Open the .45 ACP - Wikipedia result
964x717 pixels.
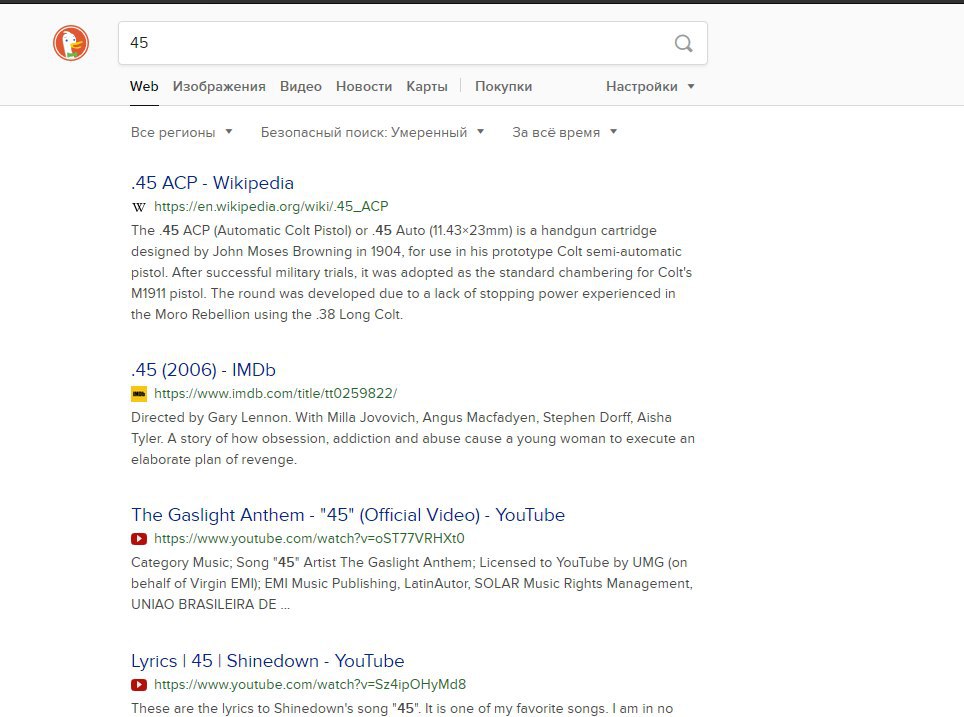pos(213,183)
